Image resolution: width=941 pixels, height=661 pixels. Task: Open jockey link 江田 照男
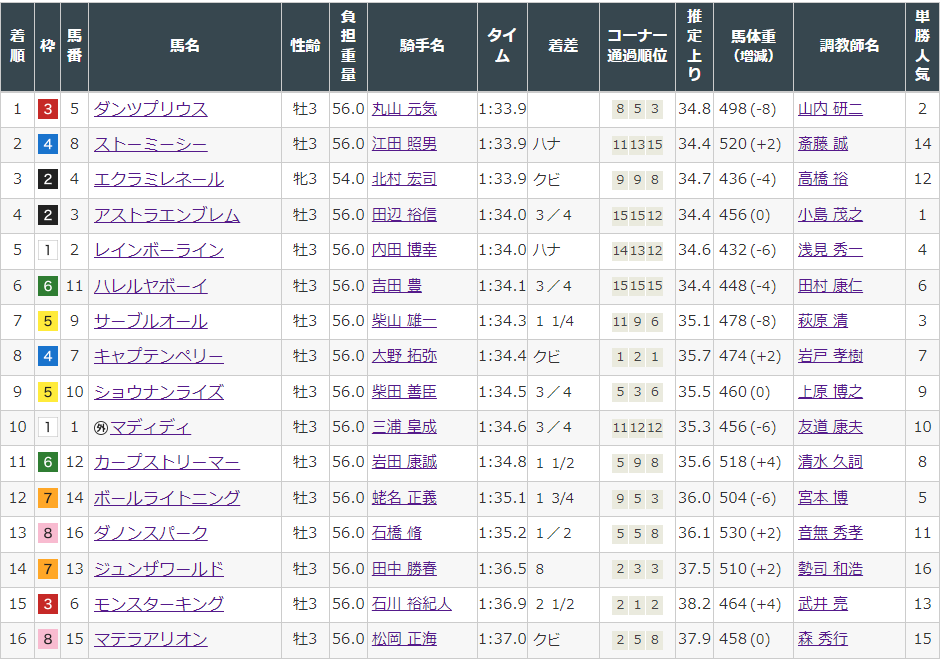(x=404, y=144)
